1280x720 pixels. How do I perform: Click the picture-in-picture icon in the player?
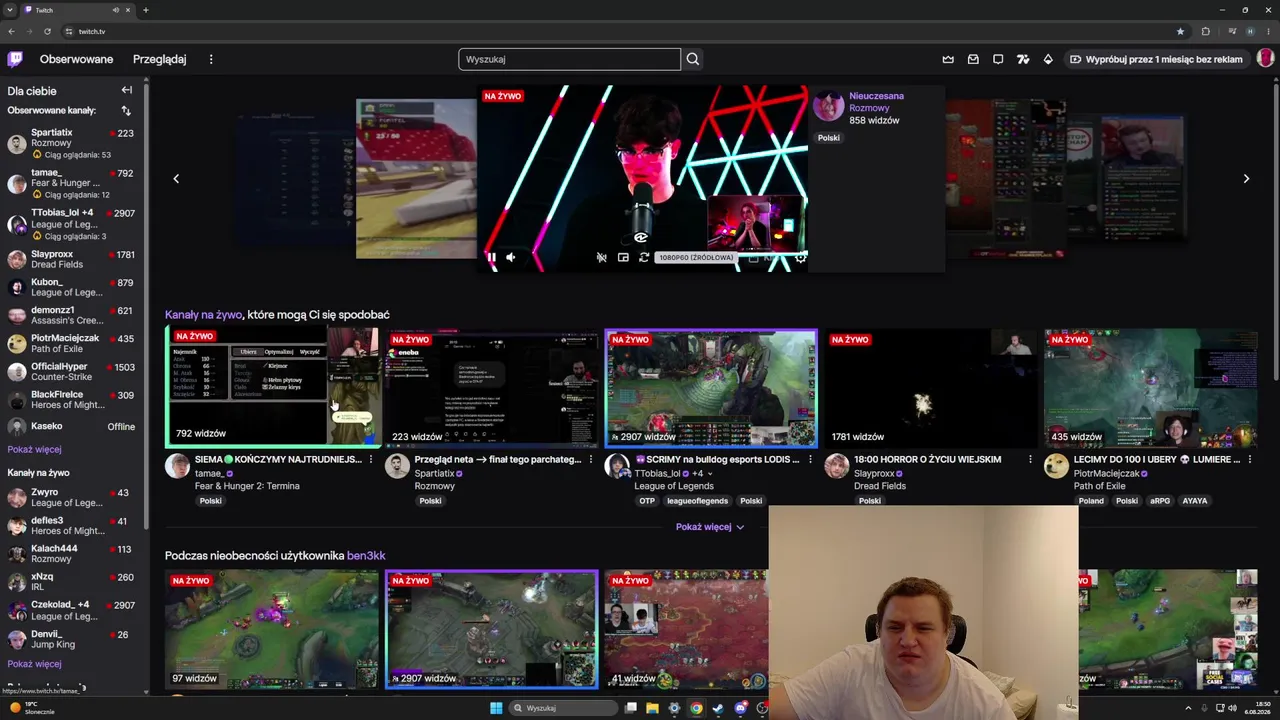623,258
